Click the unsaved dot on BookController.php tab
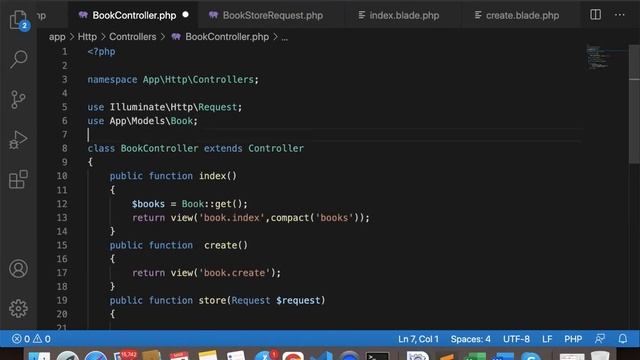This screenshot has width=640, height=360. coord(185,15)
